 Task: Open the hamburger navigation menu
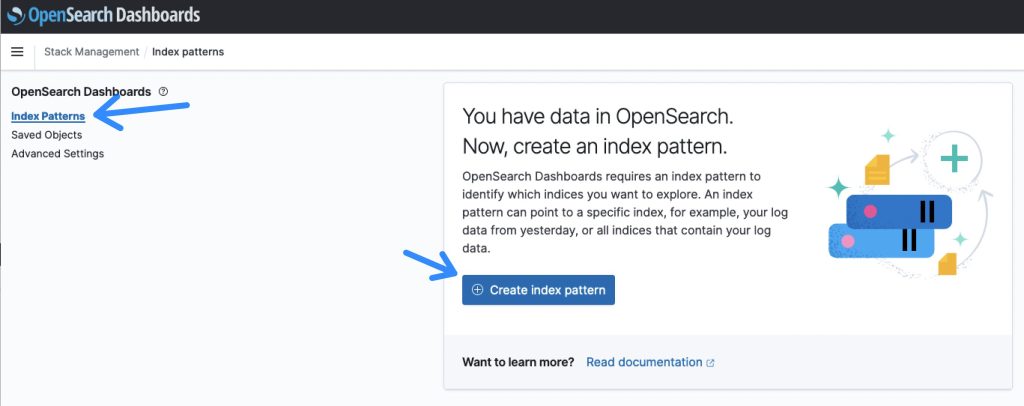(18, 52)
